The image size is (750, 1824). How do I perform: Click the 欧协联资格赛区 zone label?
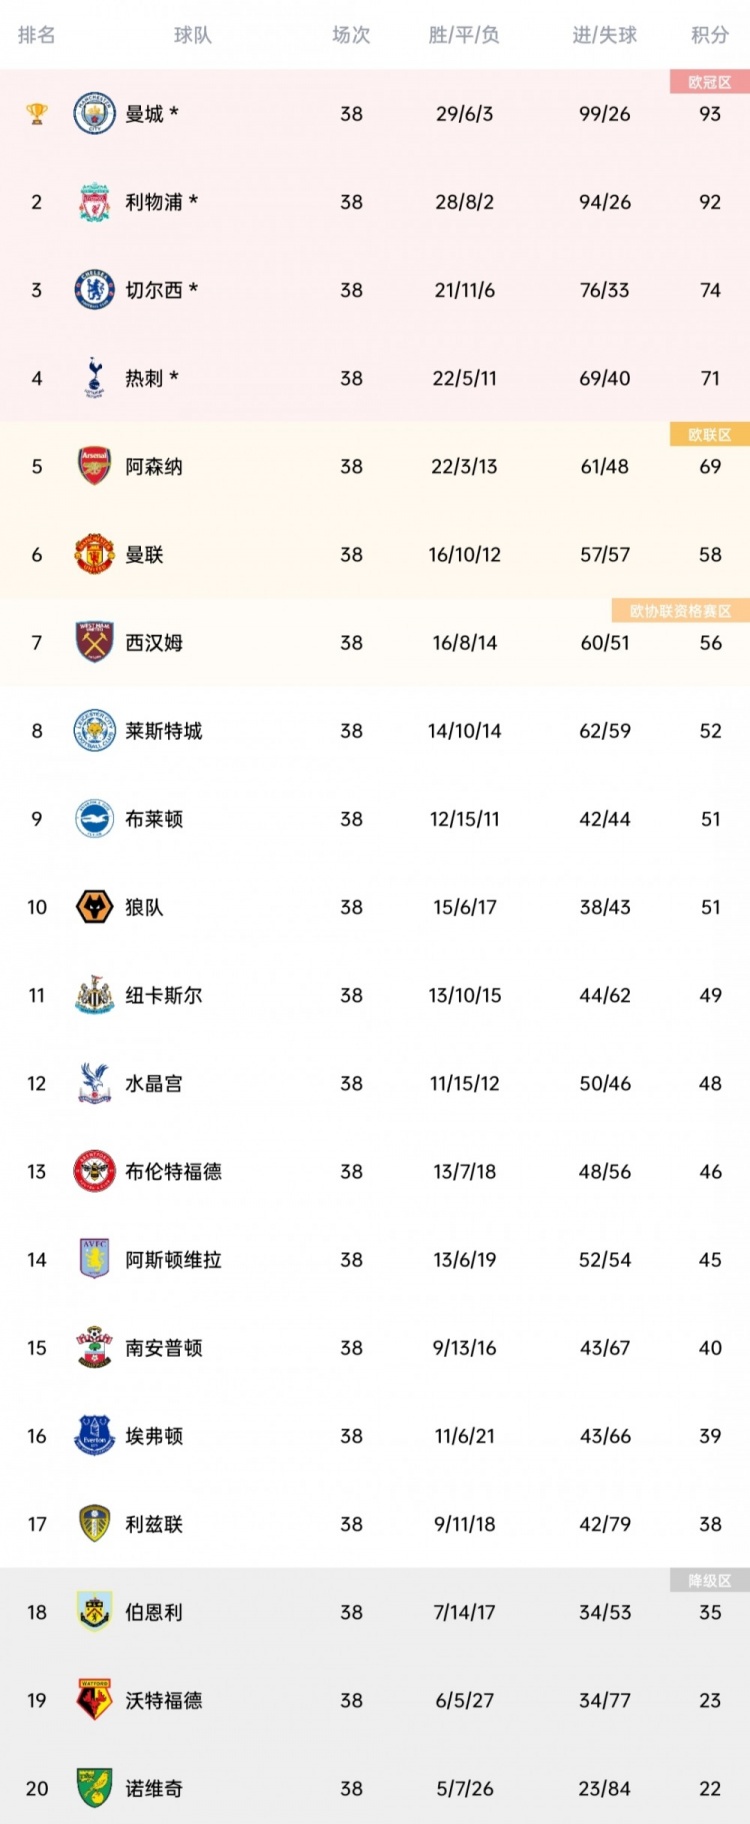click(681, 611)
